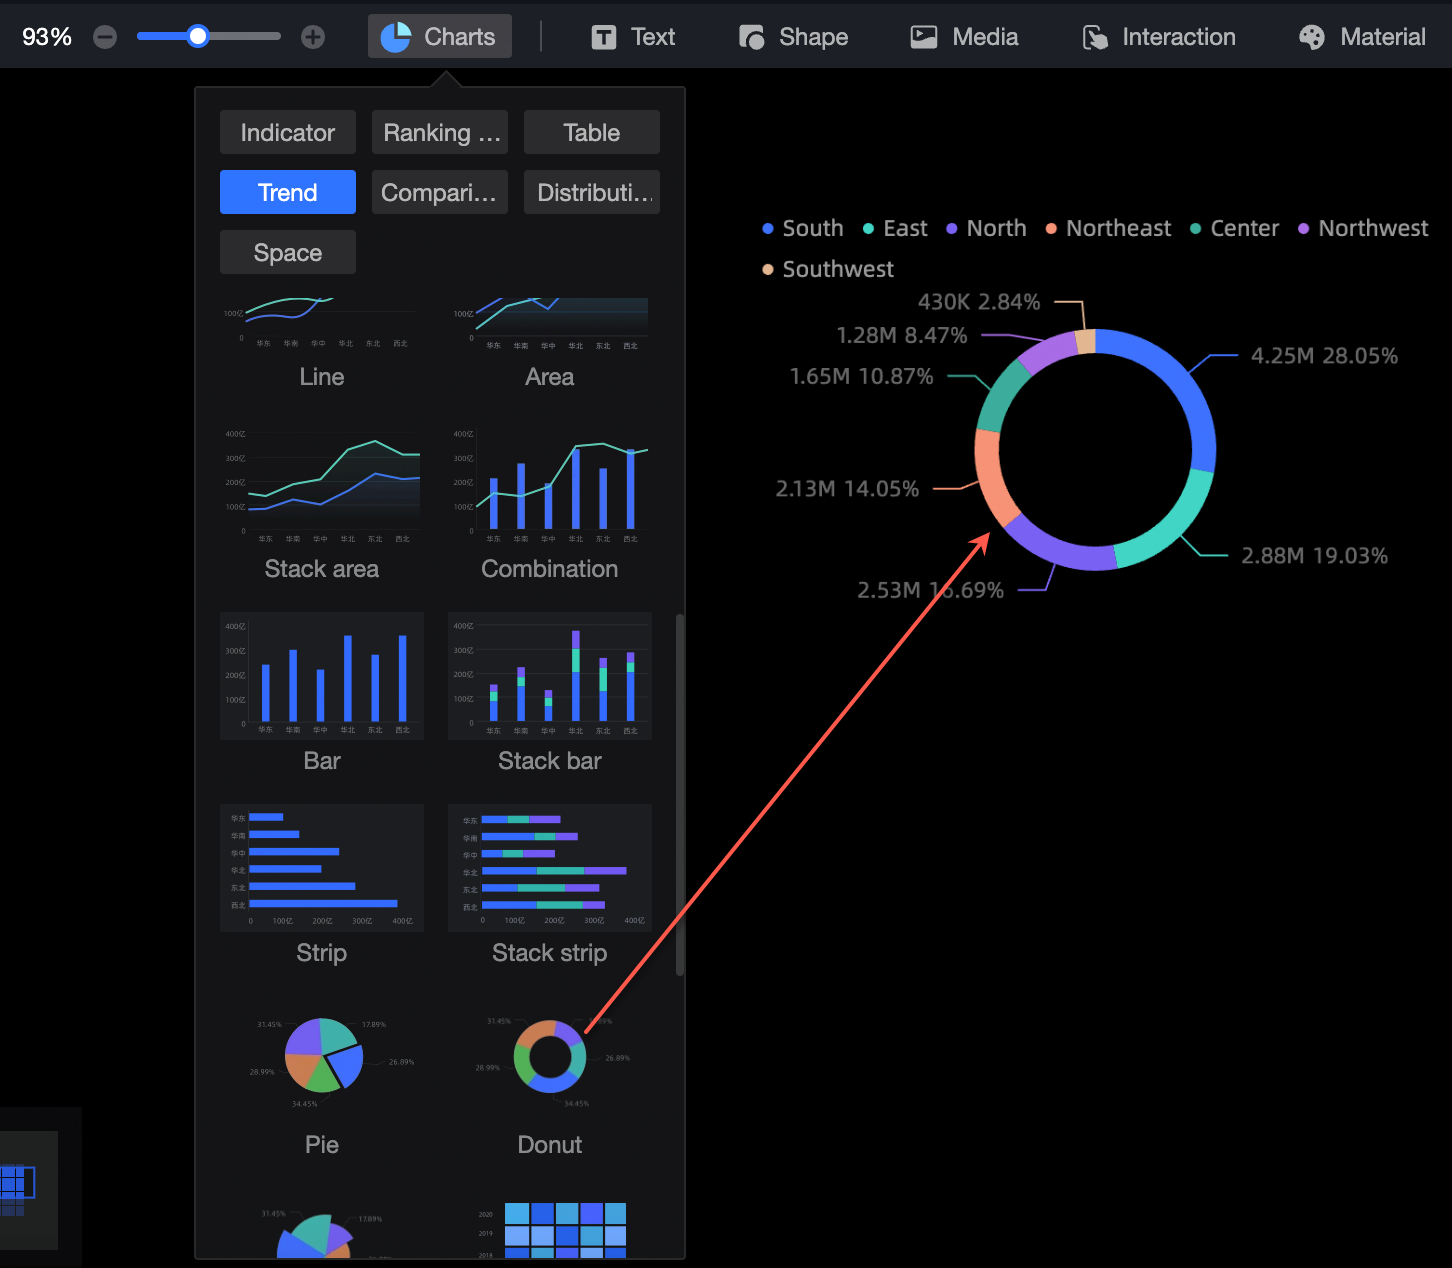The height and width of the screenshot is (1268, 1452).
Task: Select the Space chart category
Action: pyautogui.click(x=288, y=252)
